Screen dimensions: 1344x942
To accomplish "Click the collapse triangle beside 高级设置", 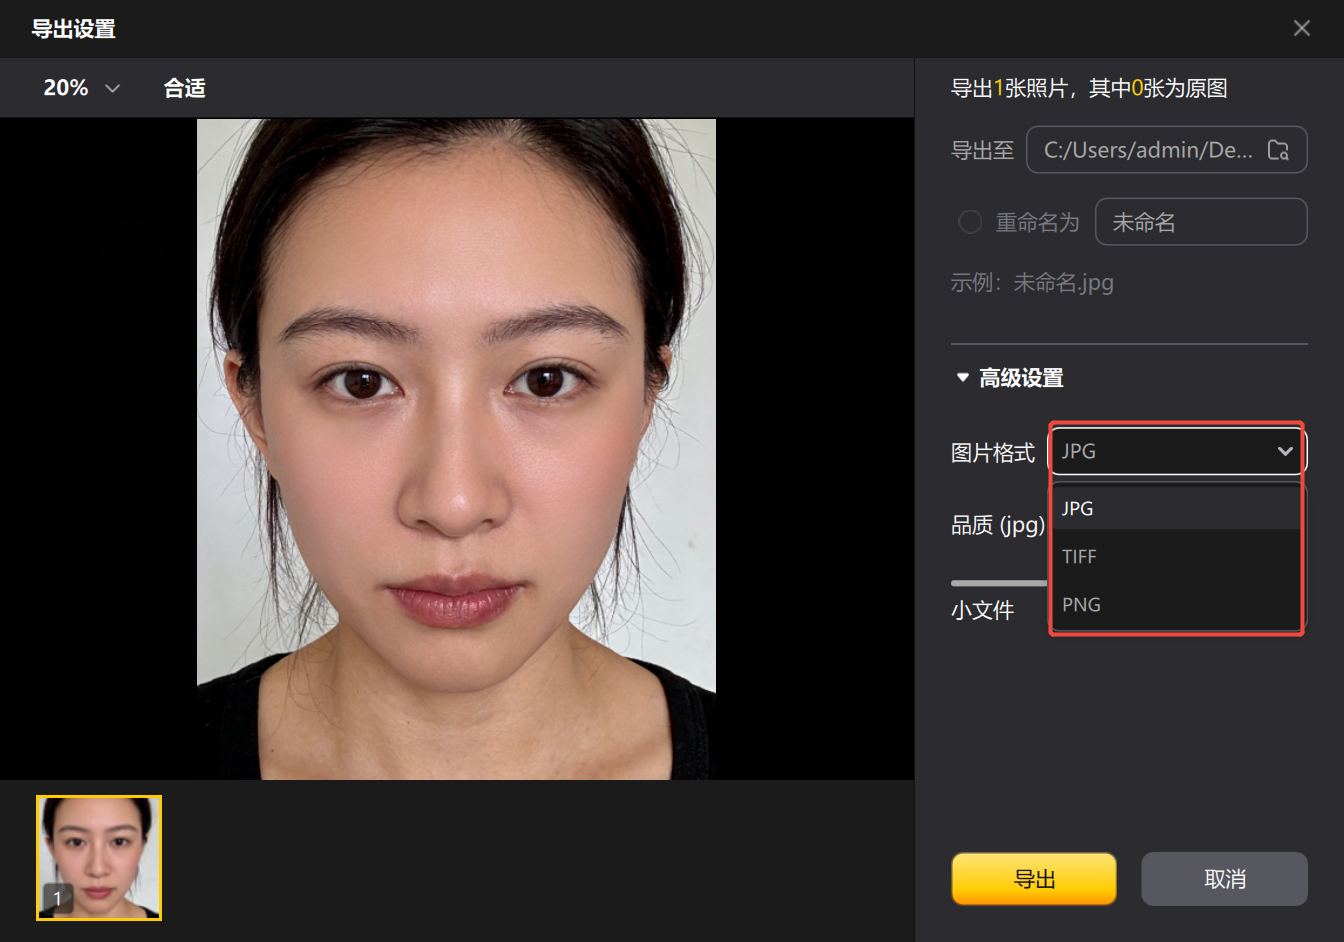I will 962,377.
